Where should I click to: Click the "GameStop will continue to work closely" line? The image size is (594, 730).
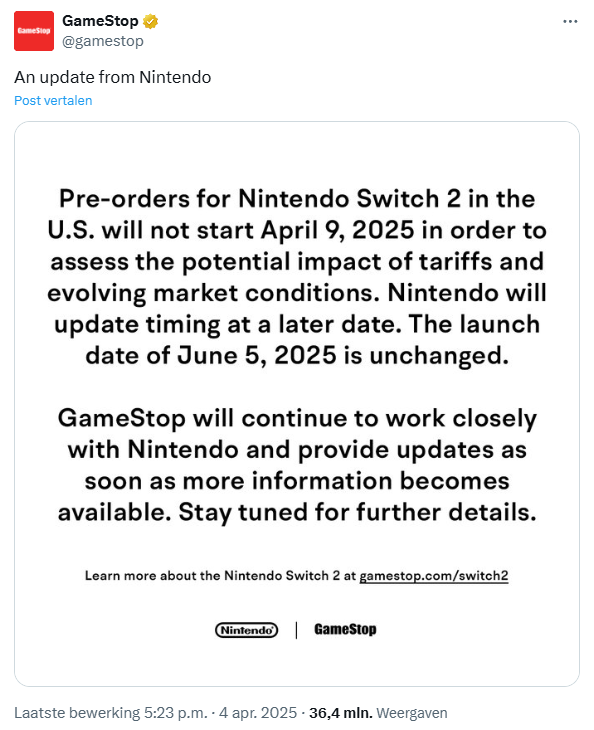(297, 418)
